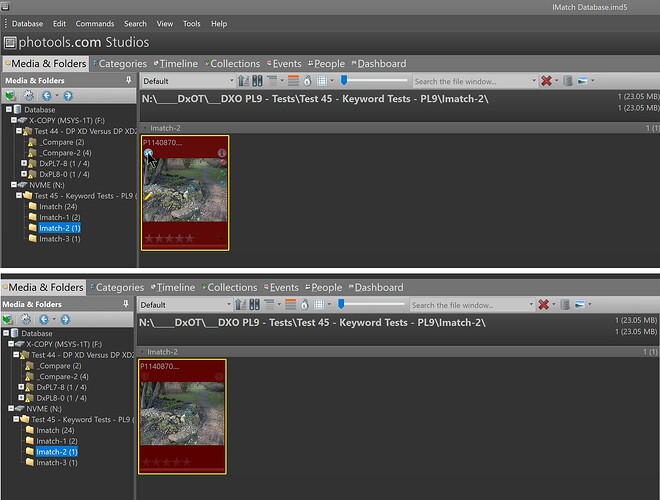Collapse the NVME (N:) drive in lower tree
Screen dimensions: 660x500
pyautogui.click(x=8, y=408)
